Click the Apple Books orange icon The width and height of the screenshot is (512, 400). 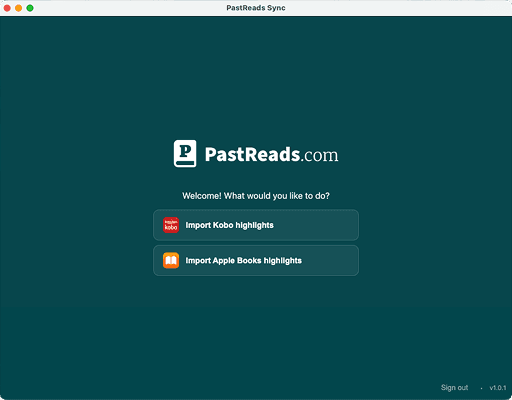tap(171, 260)
